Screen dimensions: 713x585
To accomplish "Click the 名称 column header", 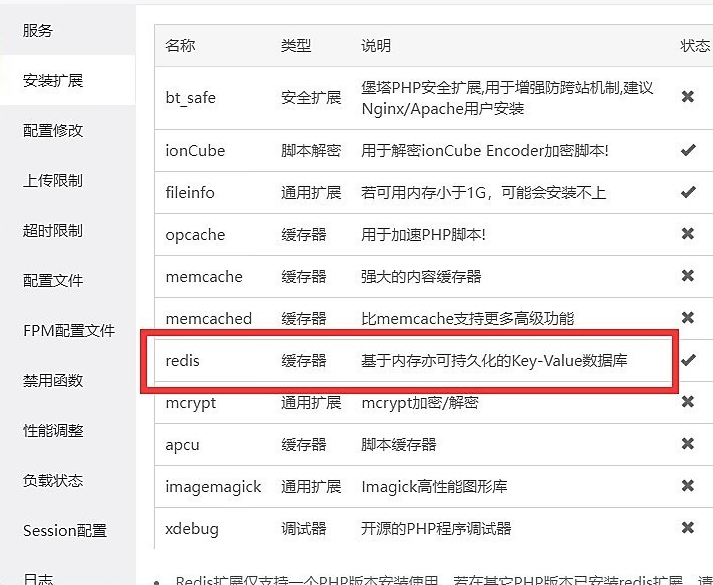I will click(180, 45).
